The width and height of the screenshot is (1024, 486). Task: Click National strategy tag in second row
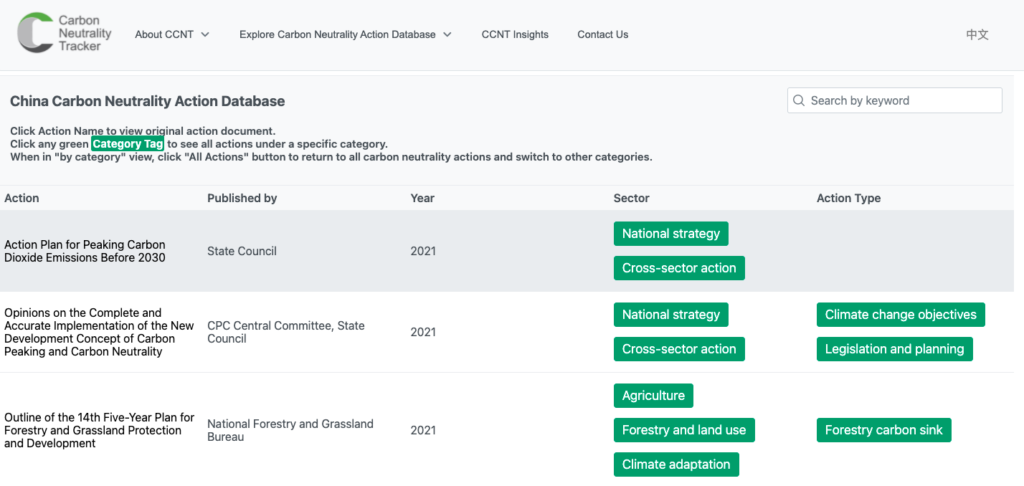point(670,315)
